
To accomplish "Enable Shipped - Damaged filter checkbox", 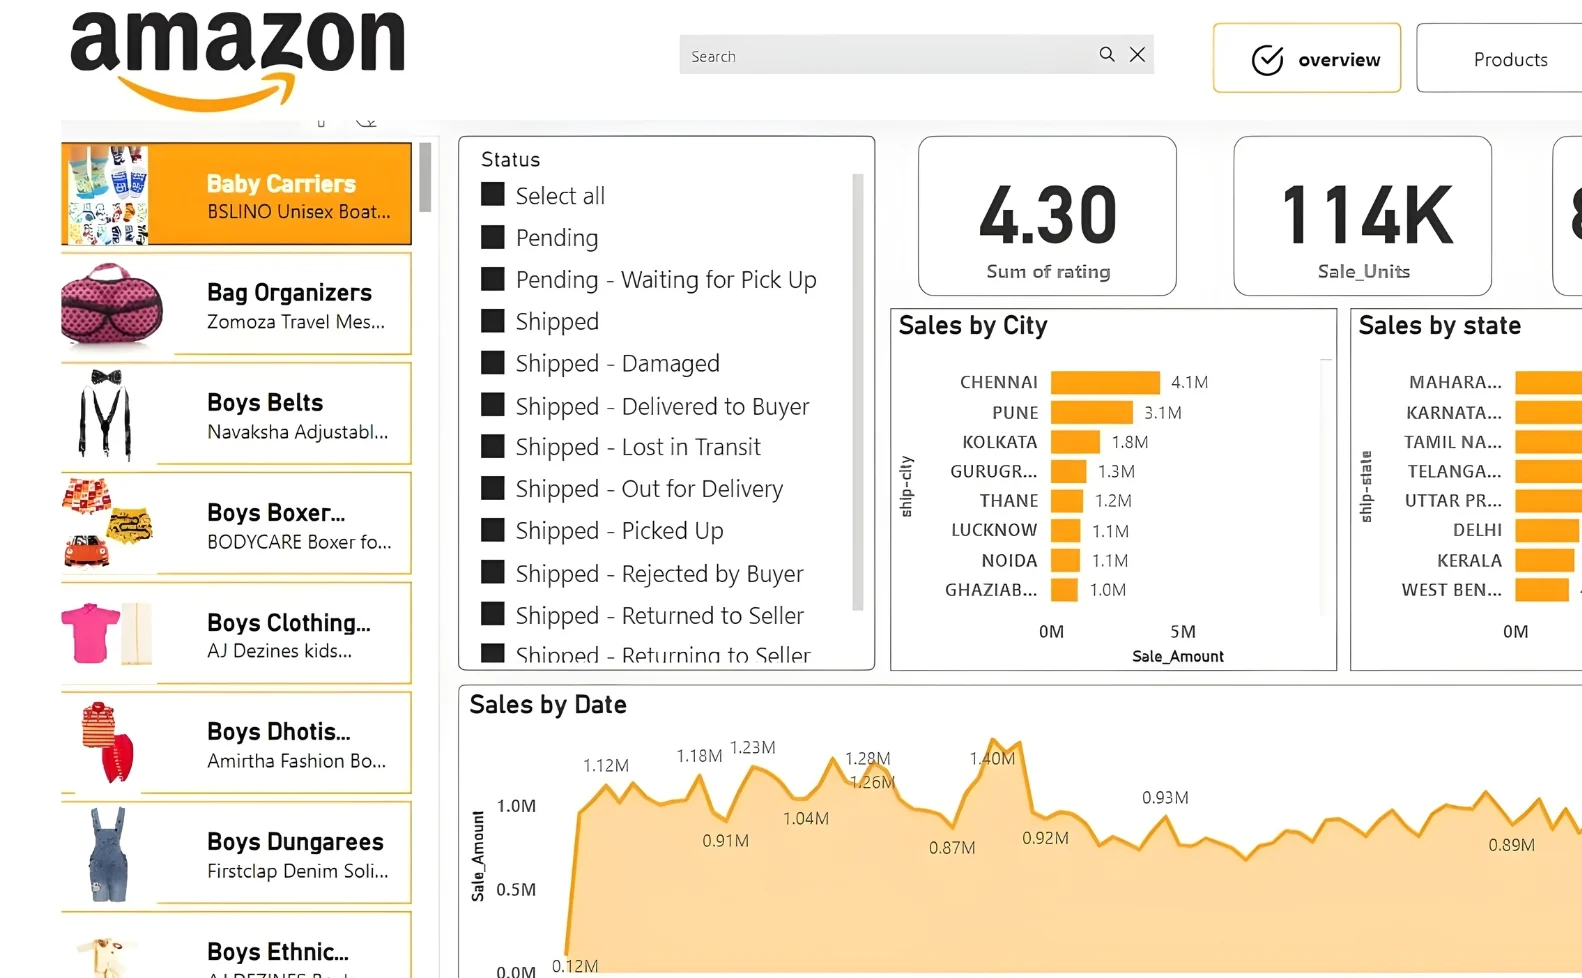I will [493, 362].
